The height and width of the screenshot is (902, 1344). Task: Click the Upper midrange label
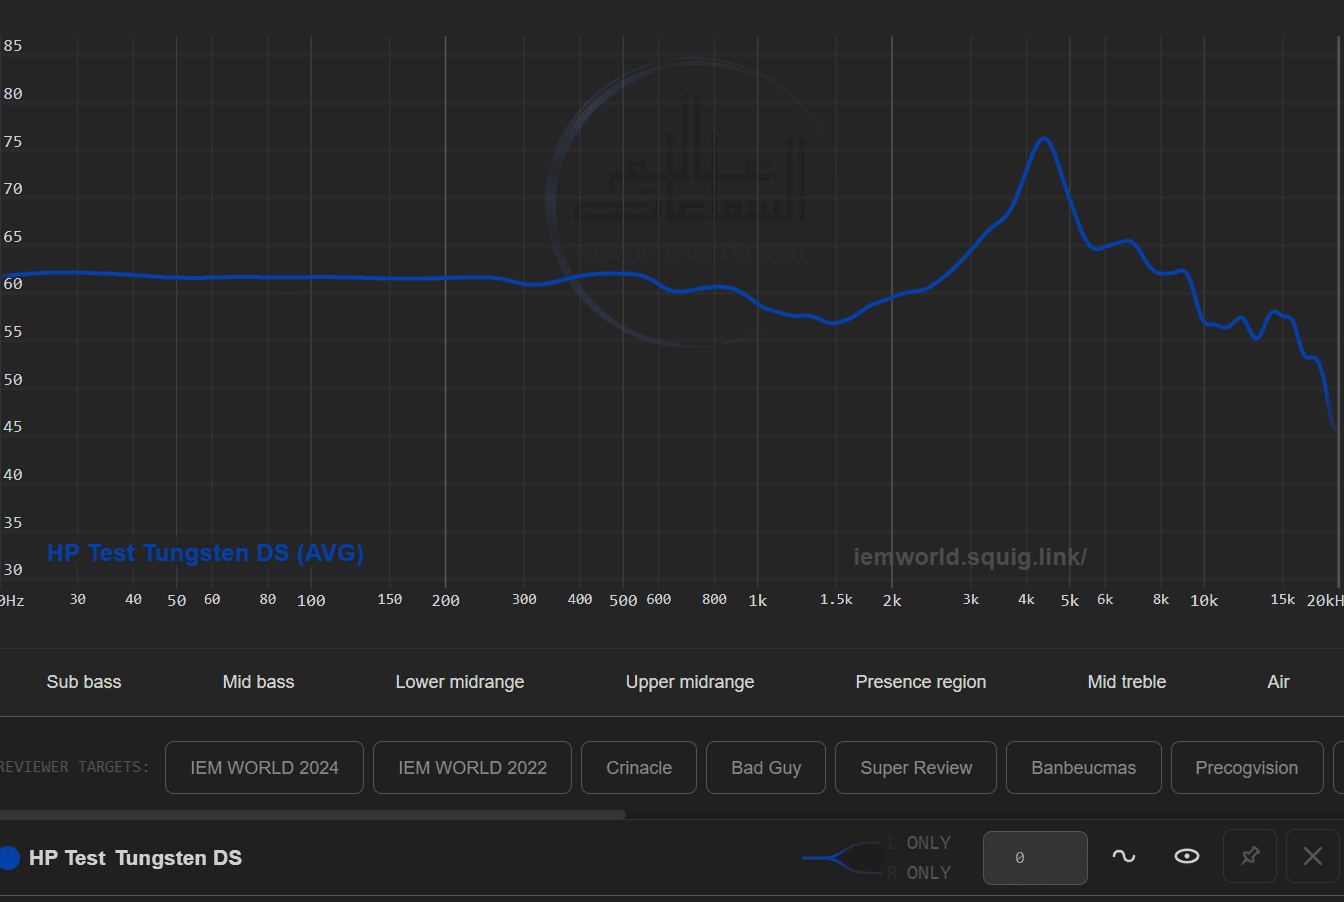pyautogui.click(x=690, y=682)
